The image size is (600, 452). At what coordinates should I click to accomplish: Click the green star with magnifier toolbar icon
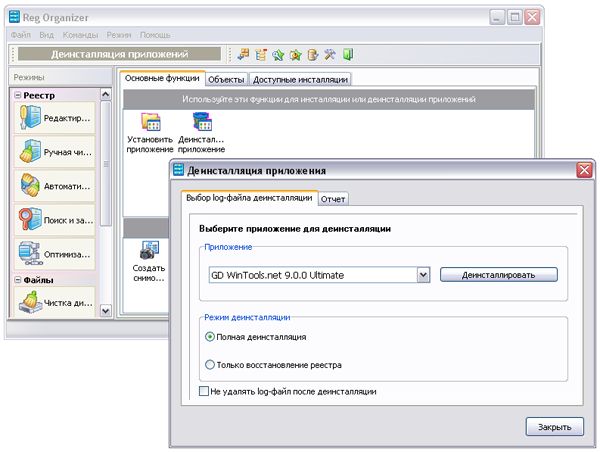[278, 54]
